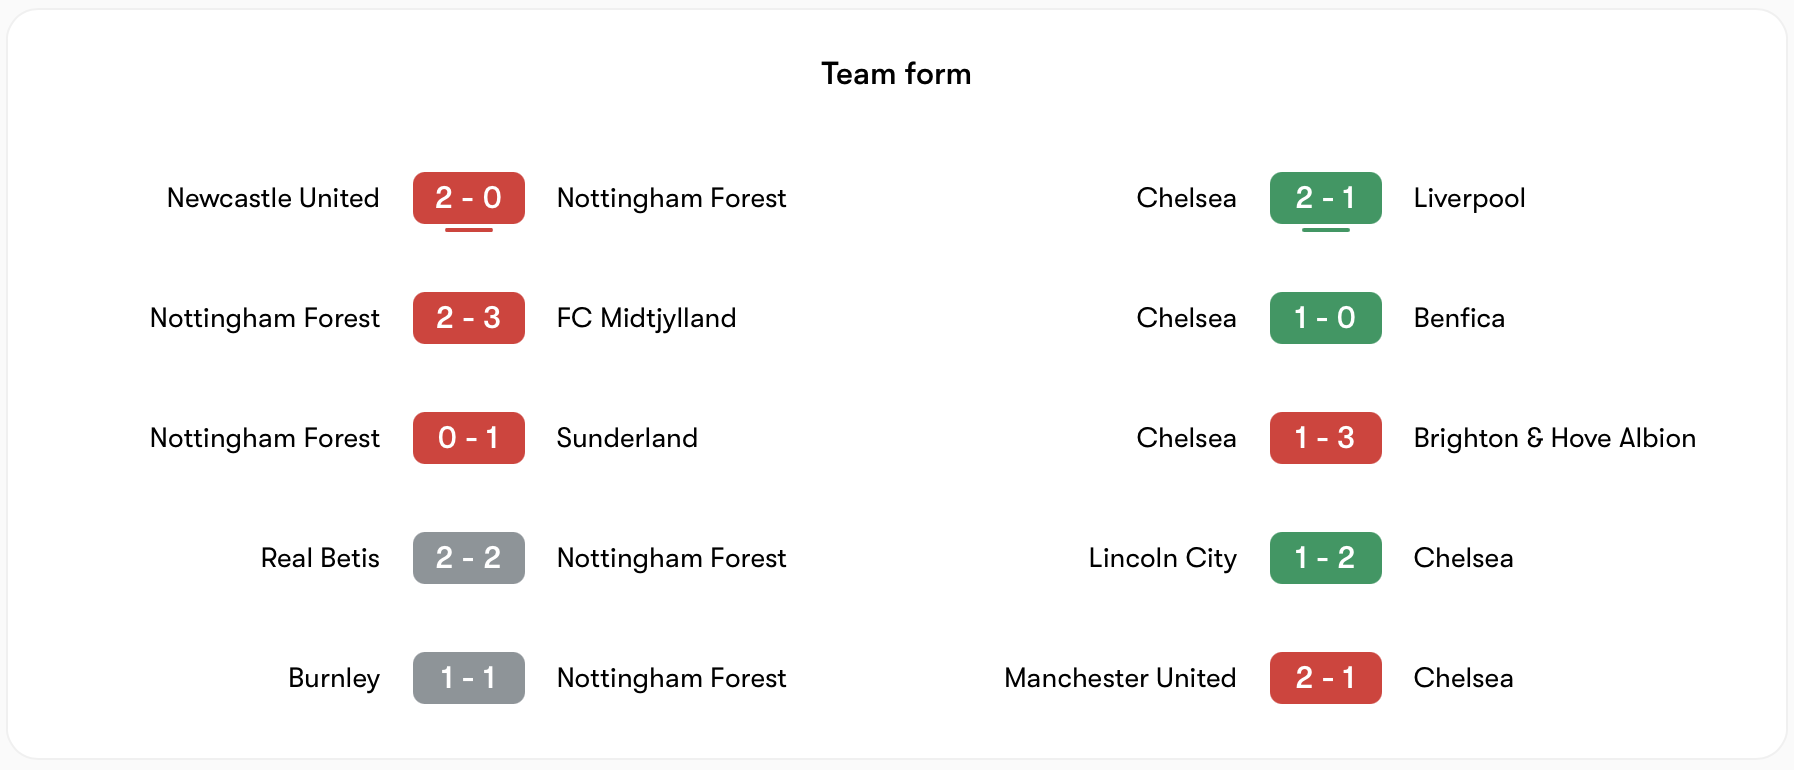Screen dimensions: 1794x770
Task: Open the Nottingham Forest 2 - 3 Midtjylland score
Action: pos(468,318)
